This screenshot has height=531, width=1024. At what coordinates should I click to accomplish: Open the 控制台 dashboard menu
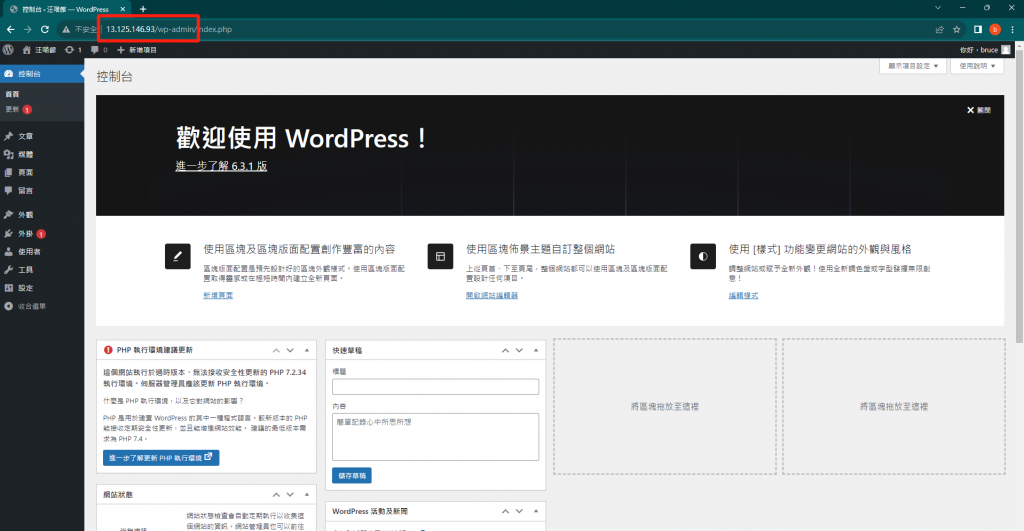coord(42,74)
